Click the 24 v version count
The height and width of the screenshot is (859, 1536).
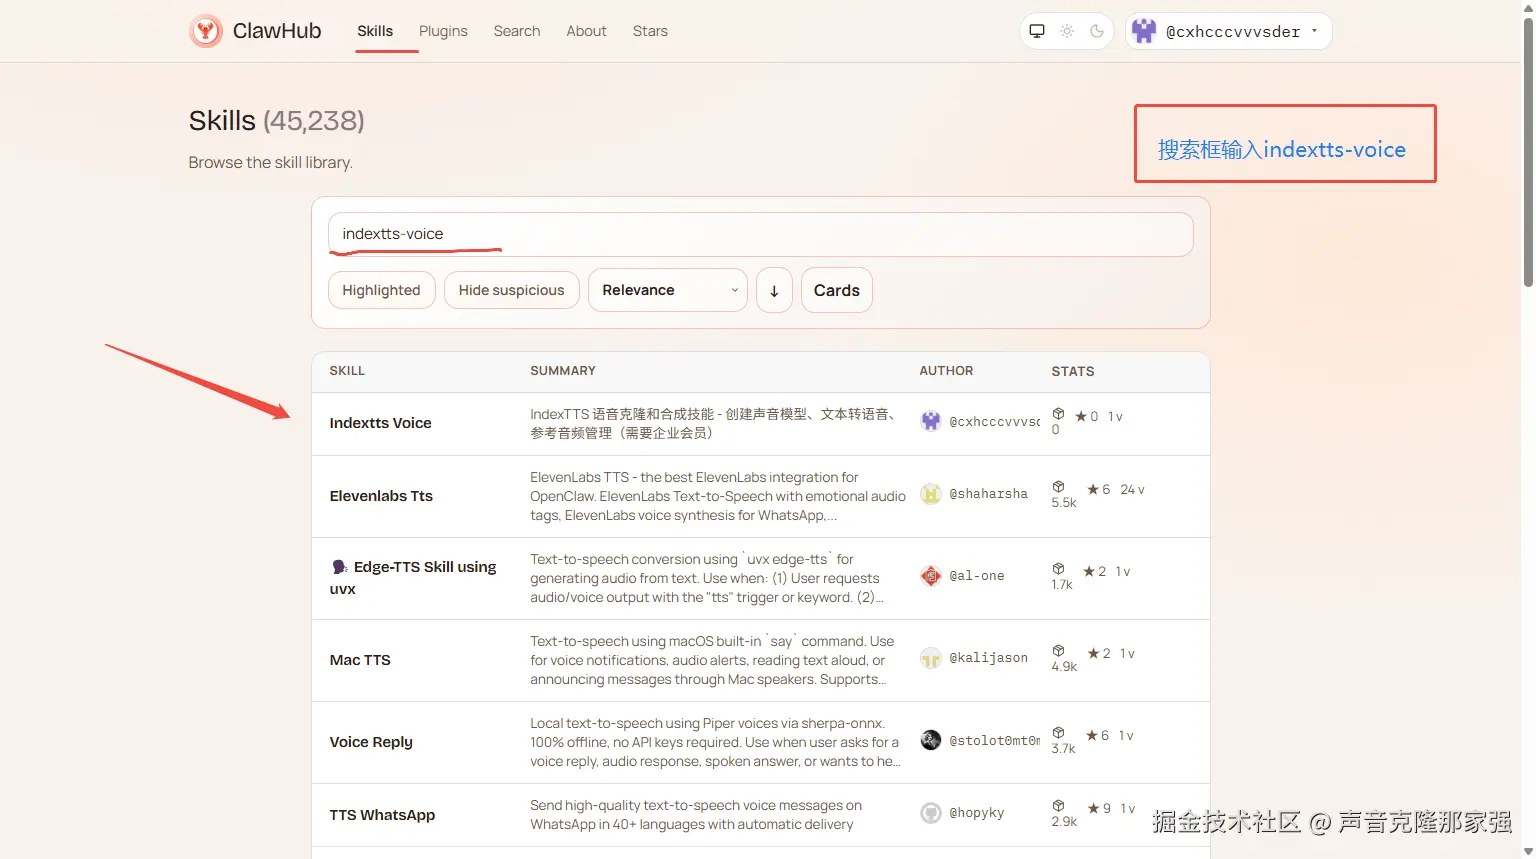(1132, 489)
